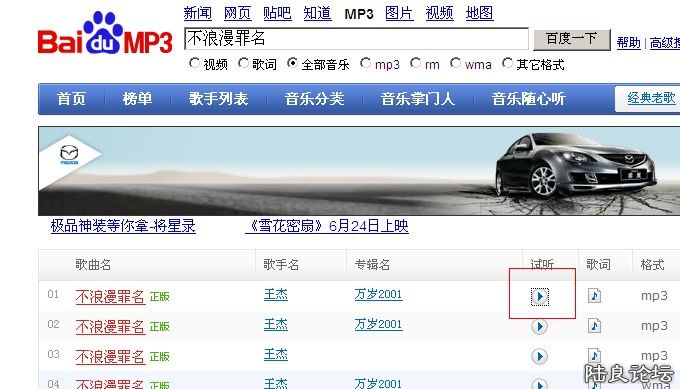This screenshot has height=389, width=680.
Task: Open the 榜单 navigation tab
Action: [x=137, y=99]
